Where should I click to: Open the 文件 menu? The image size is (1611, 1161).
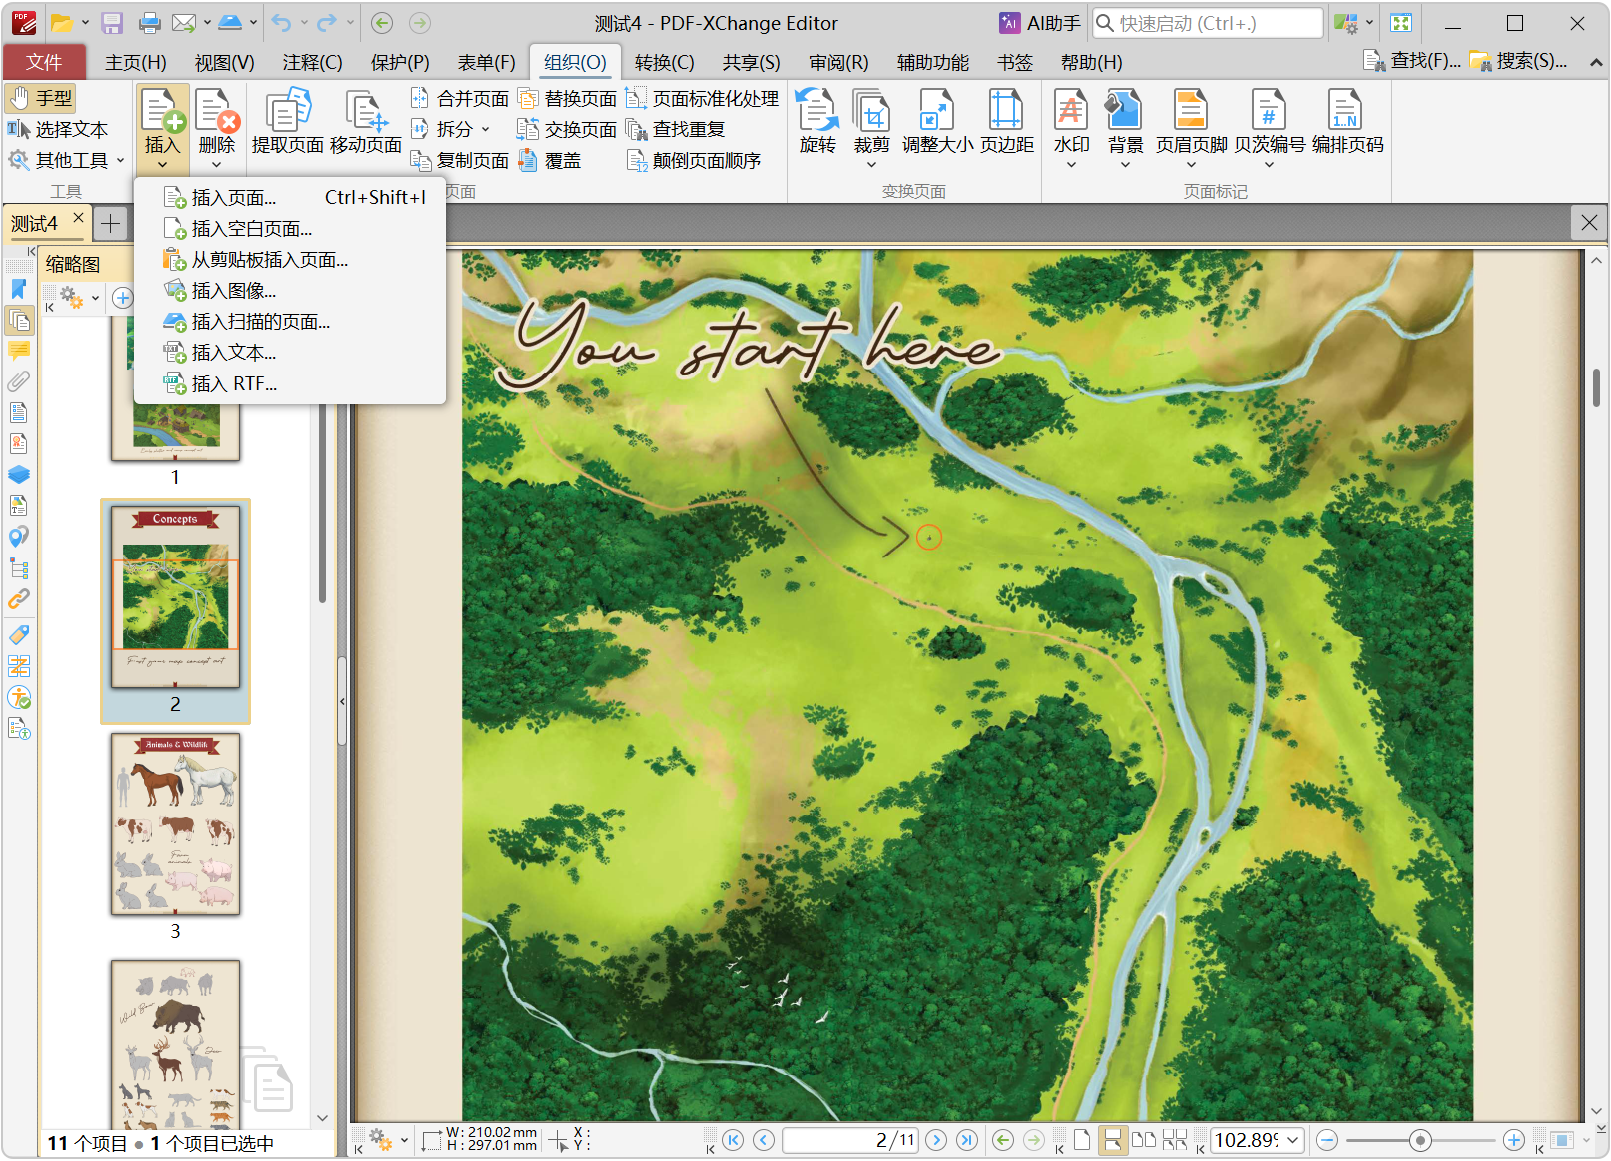(44, 63)
